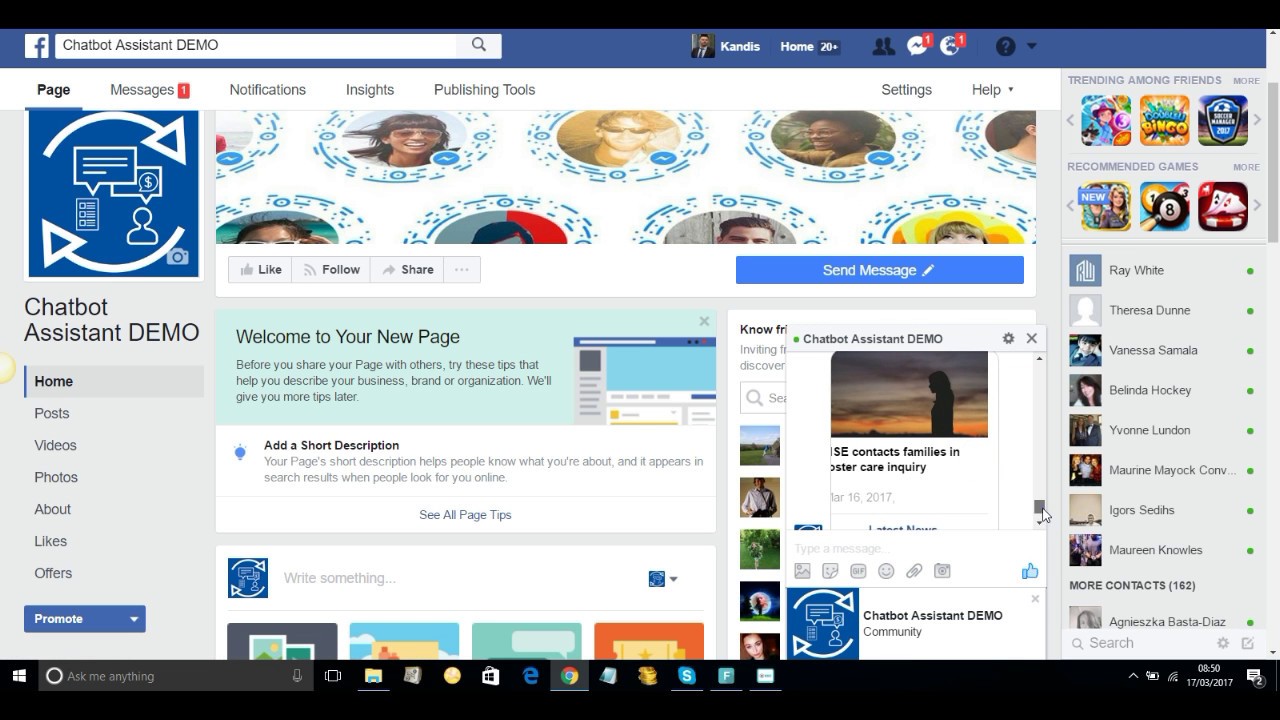The width and height of the screenshot is (1280, 720).
Task: Open page Settings
Action: [x=906, y=90]
